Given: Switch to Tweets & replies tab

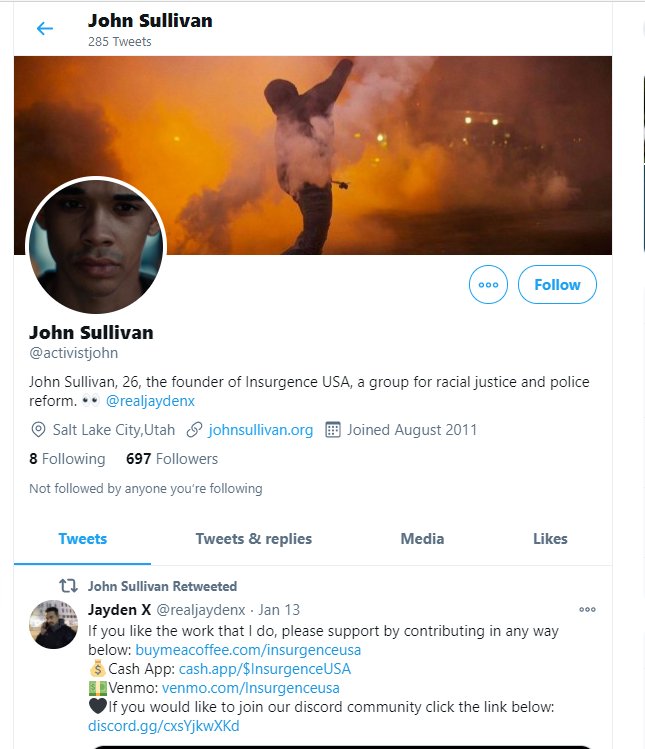Looking at the screenshot, I should coord(254,539).
